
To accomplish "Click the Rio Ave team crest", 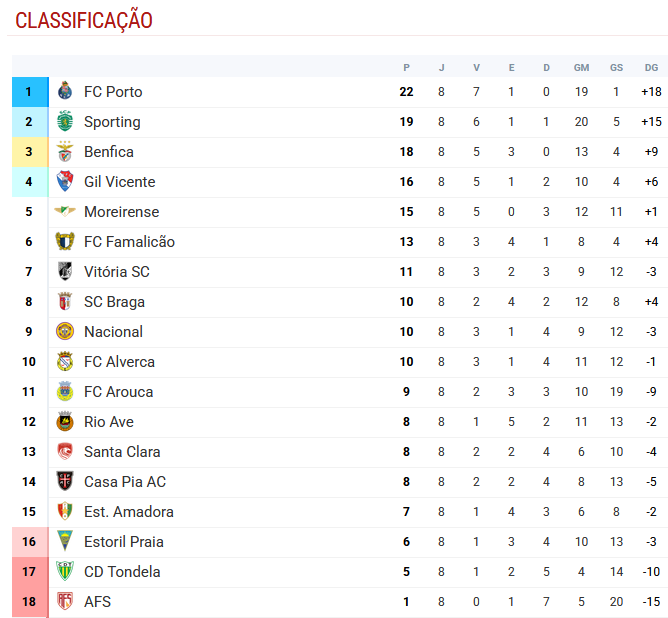I will point(65,422).
